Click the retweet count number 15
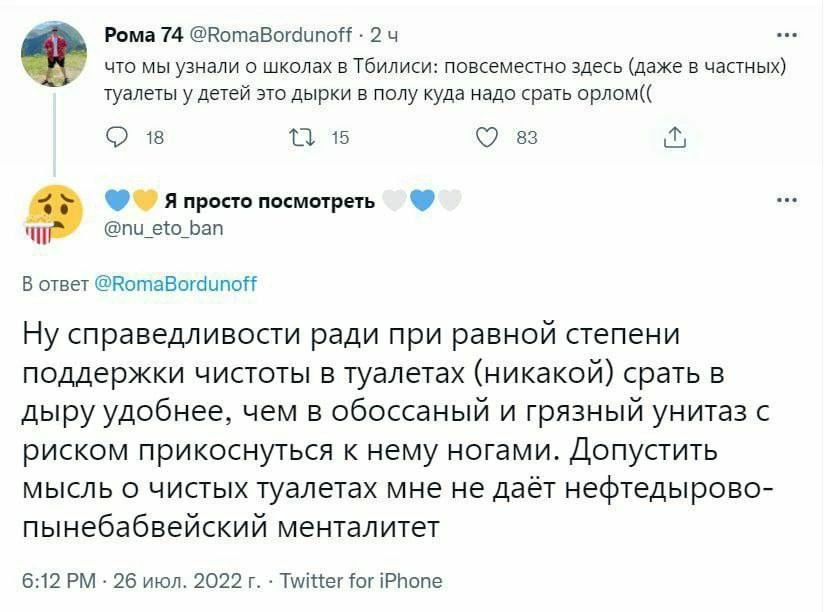824x612 pixels. tap(340, 139)
